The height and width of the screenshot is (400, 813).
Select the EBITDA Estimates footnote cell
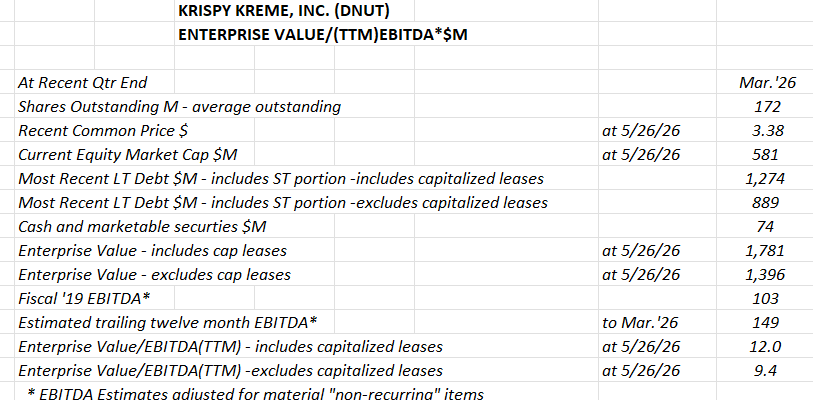click(x=255, y=393)
